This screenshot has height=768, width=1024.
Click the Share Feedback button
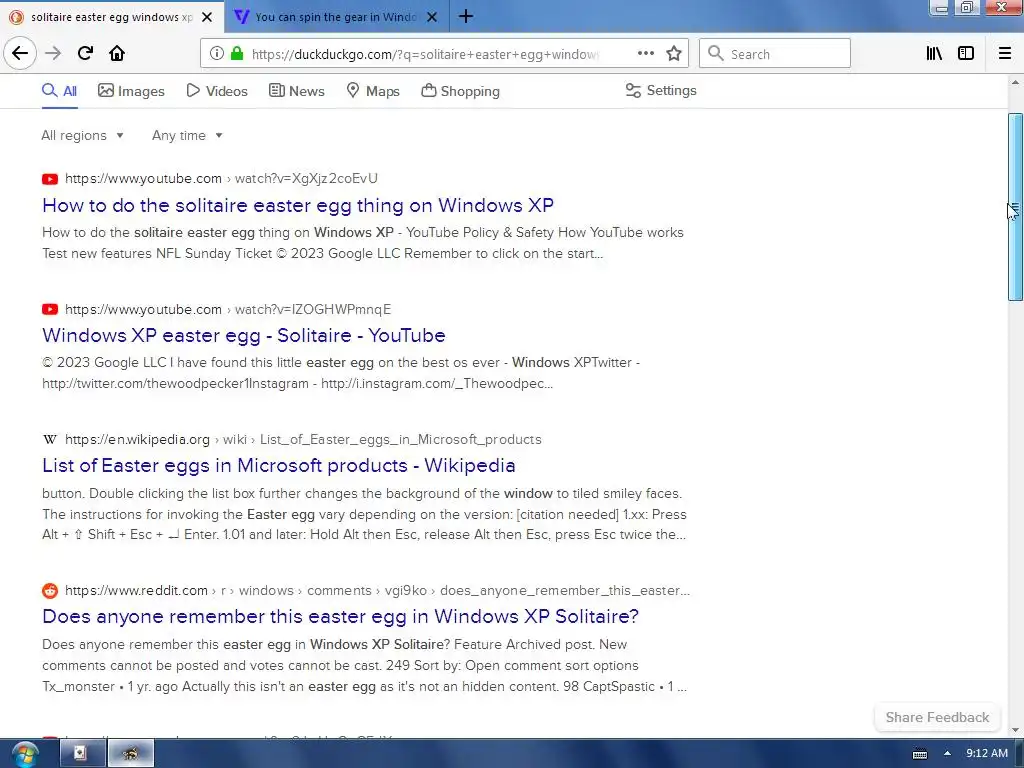[x=937, y=717]
